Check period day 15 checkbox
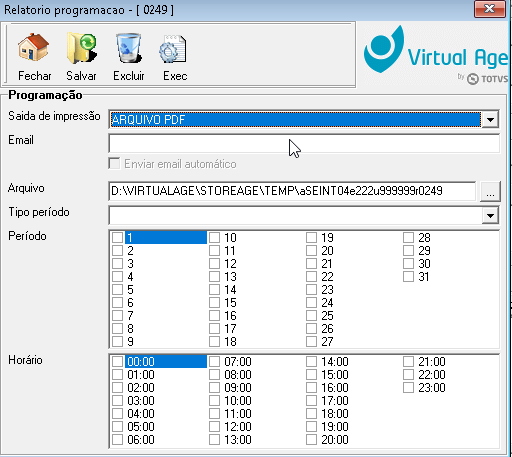The width and height of the screenshot is (512, 457). coord(214,303)
